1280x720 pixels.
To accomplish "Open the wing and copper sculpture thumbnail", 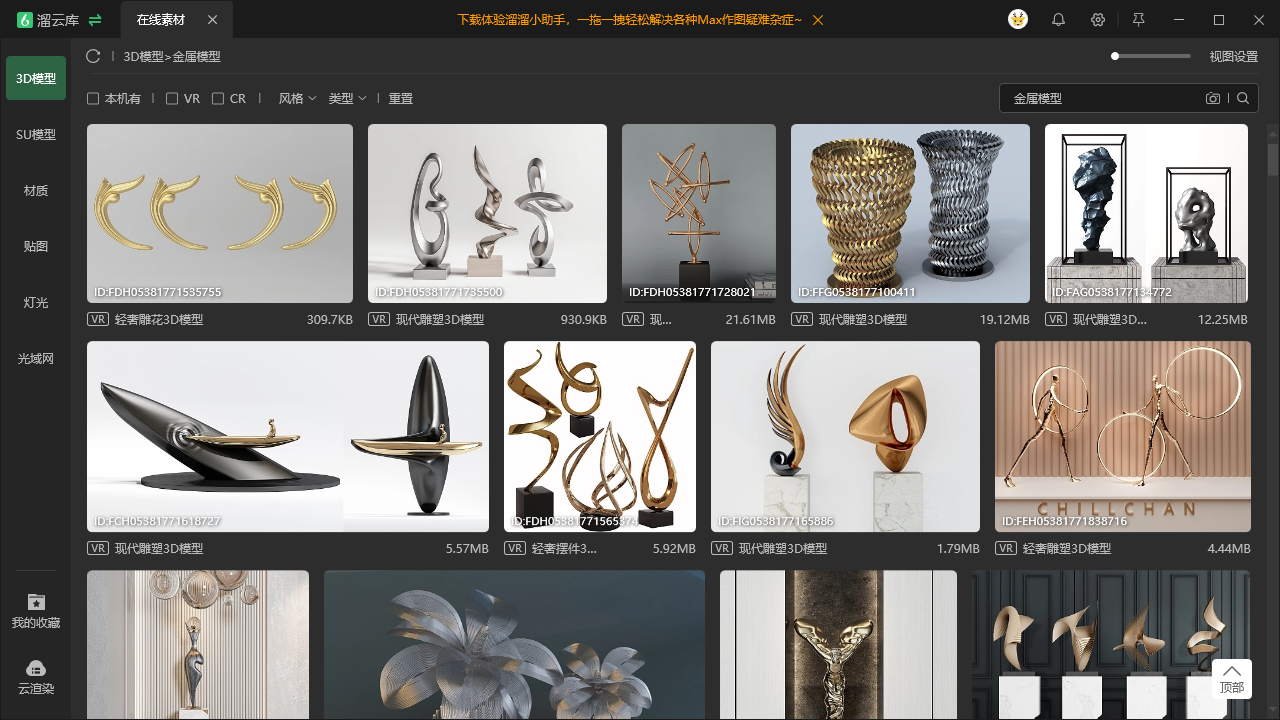I will (845, 436).
